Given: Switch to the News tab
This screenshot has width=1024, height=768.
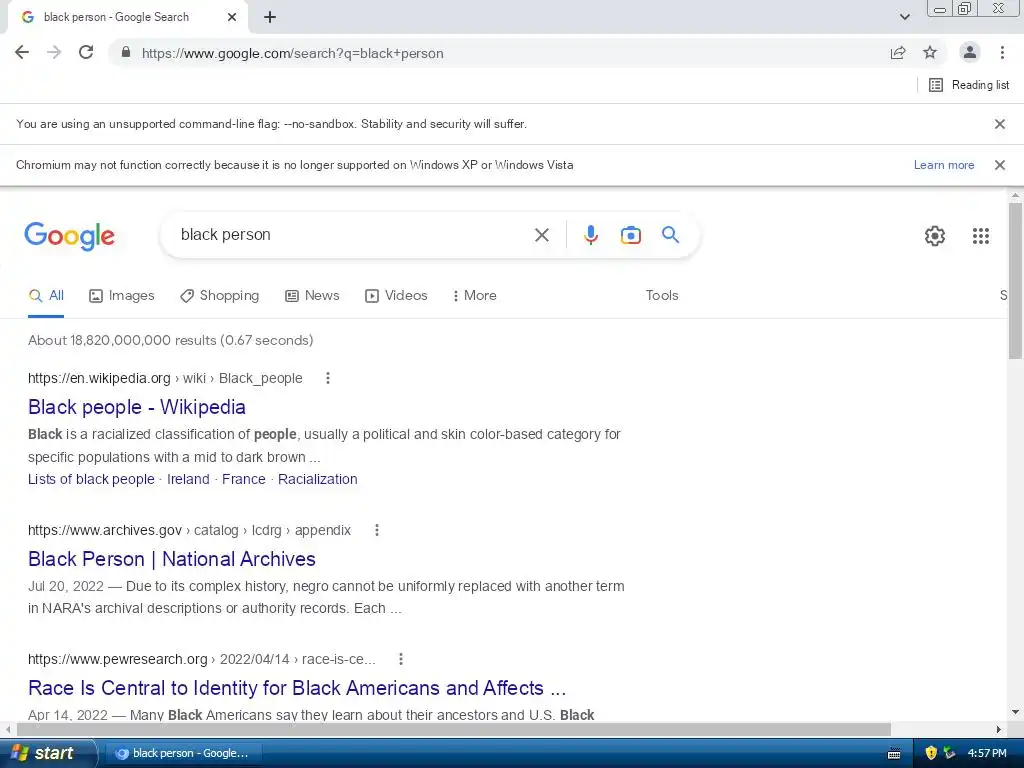Looking at the screenshot, I should pos(313,296).
